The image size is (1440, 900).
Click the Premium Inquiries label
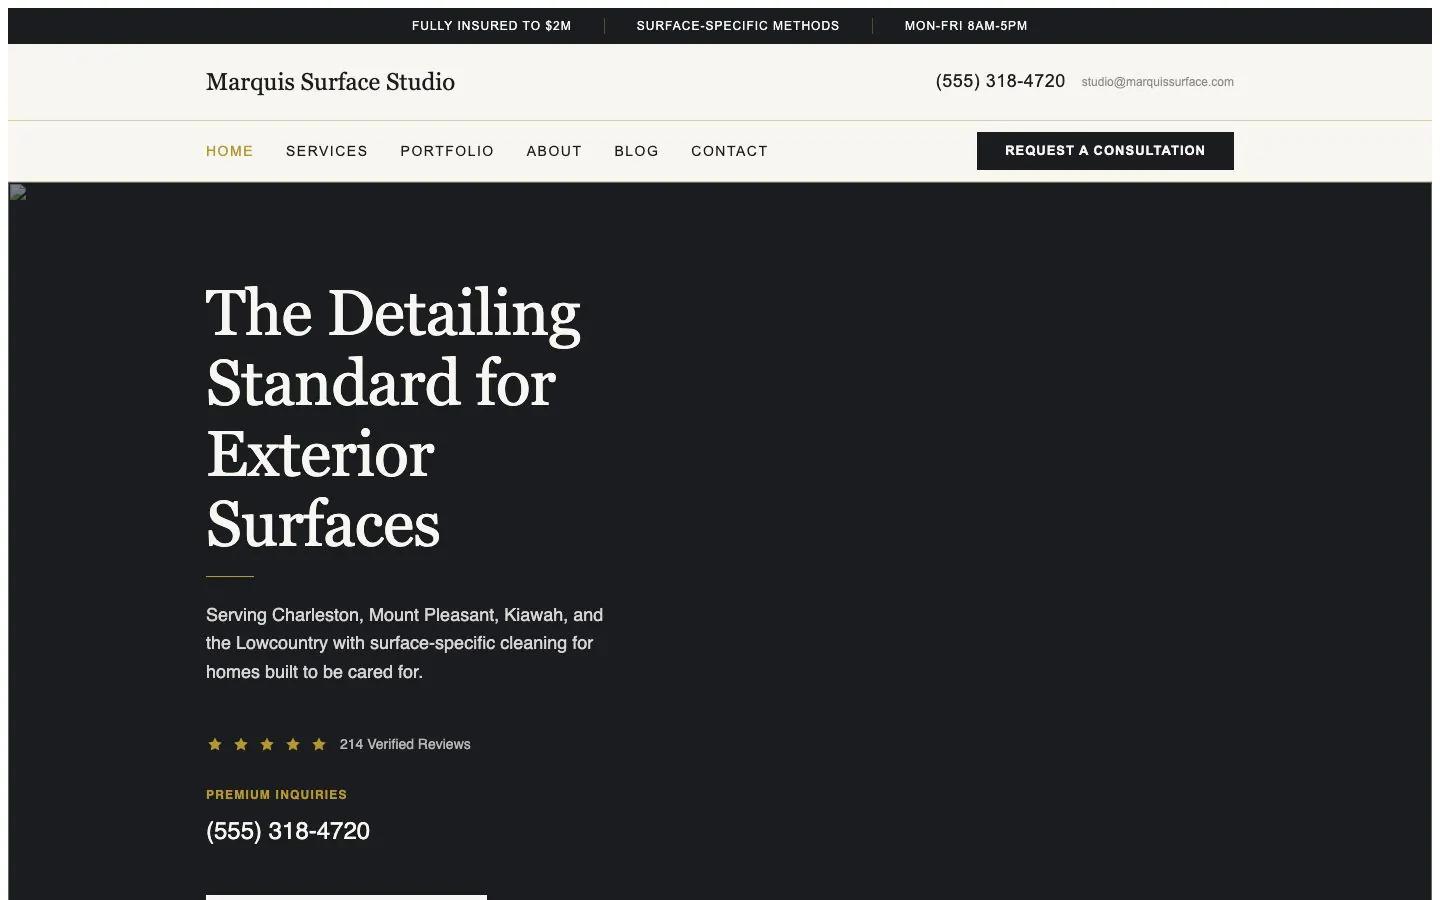pyautogui.click(x=276, y=795)
